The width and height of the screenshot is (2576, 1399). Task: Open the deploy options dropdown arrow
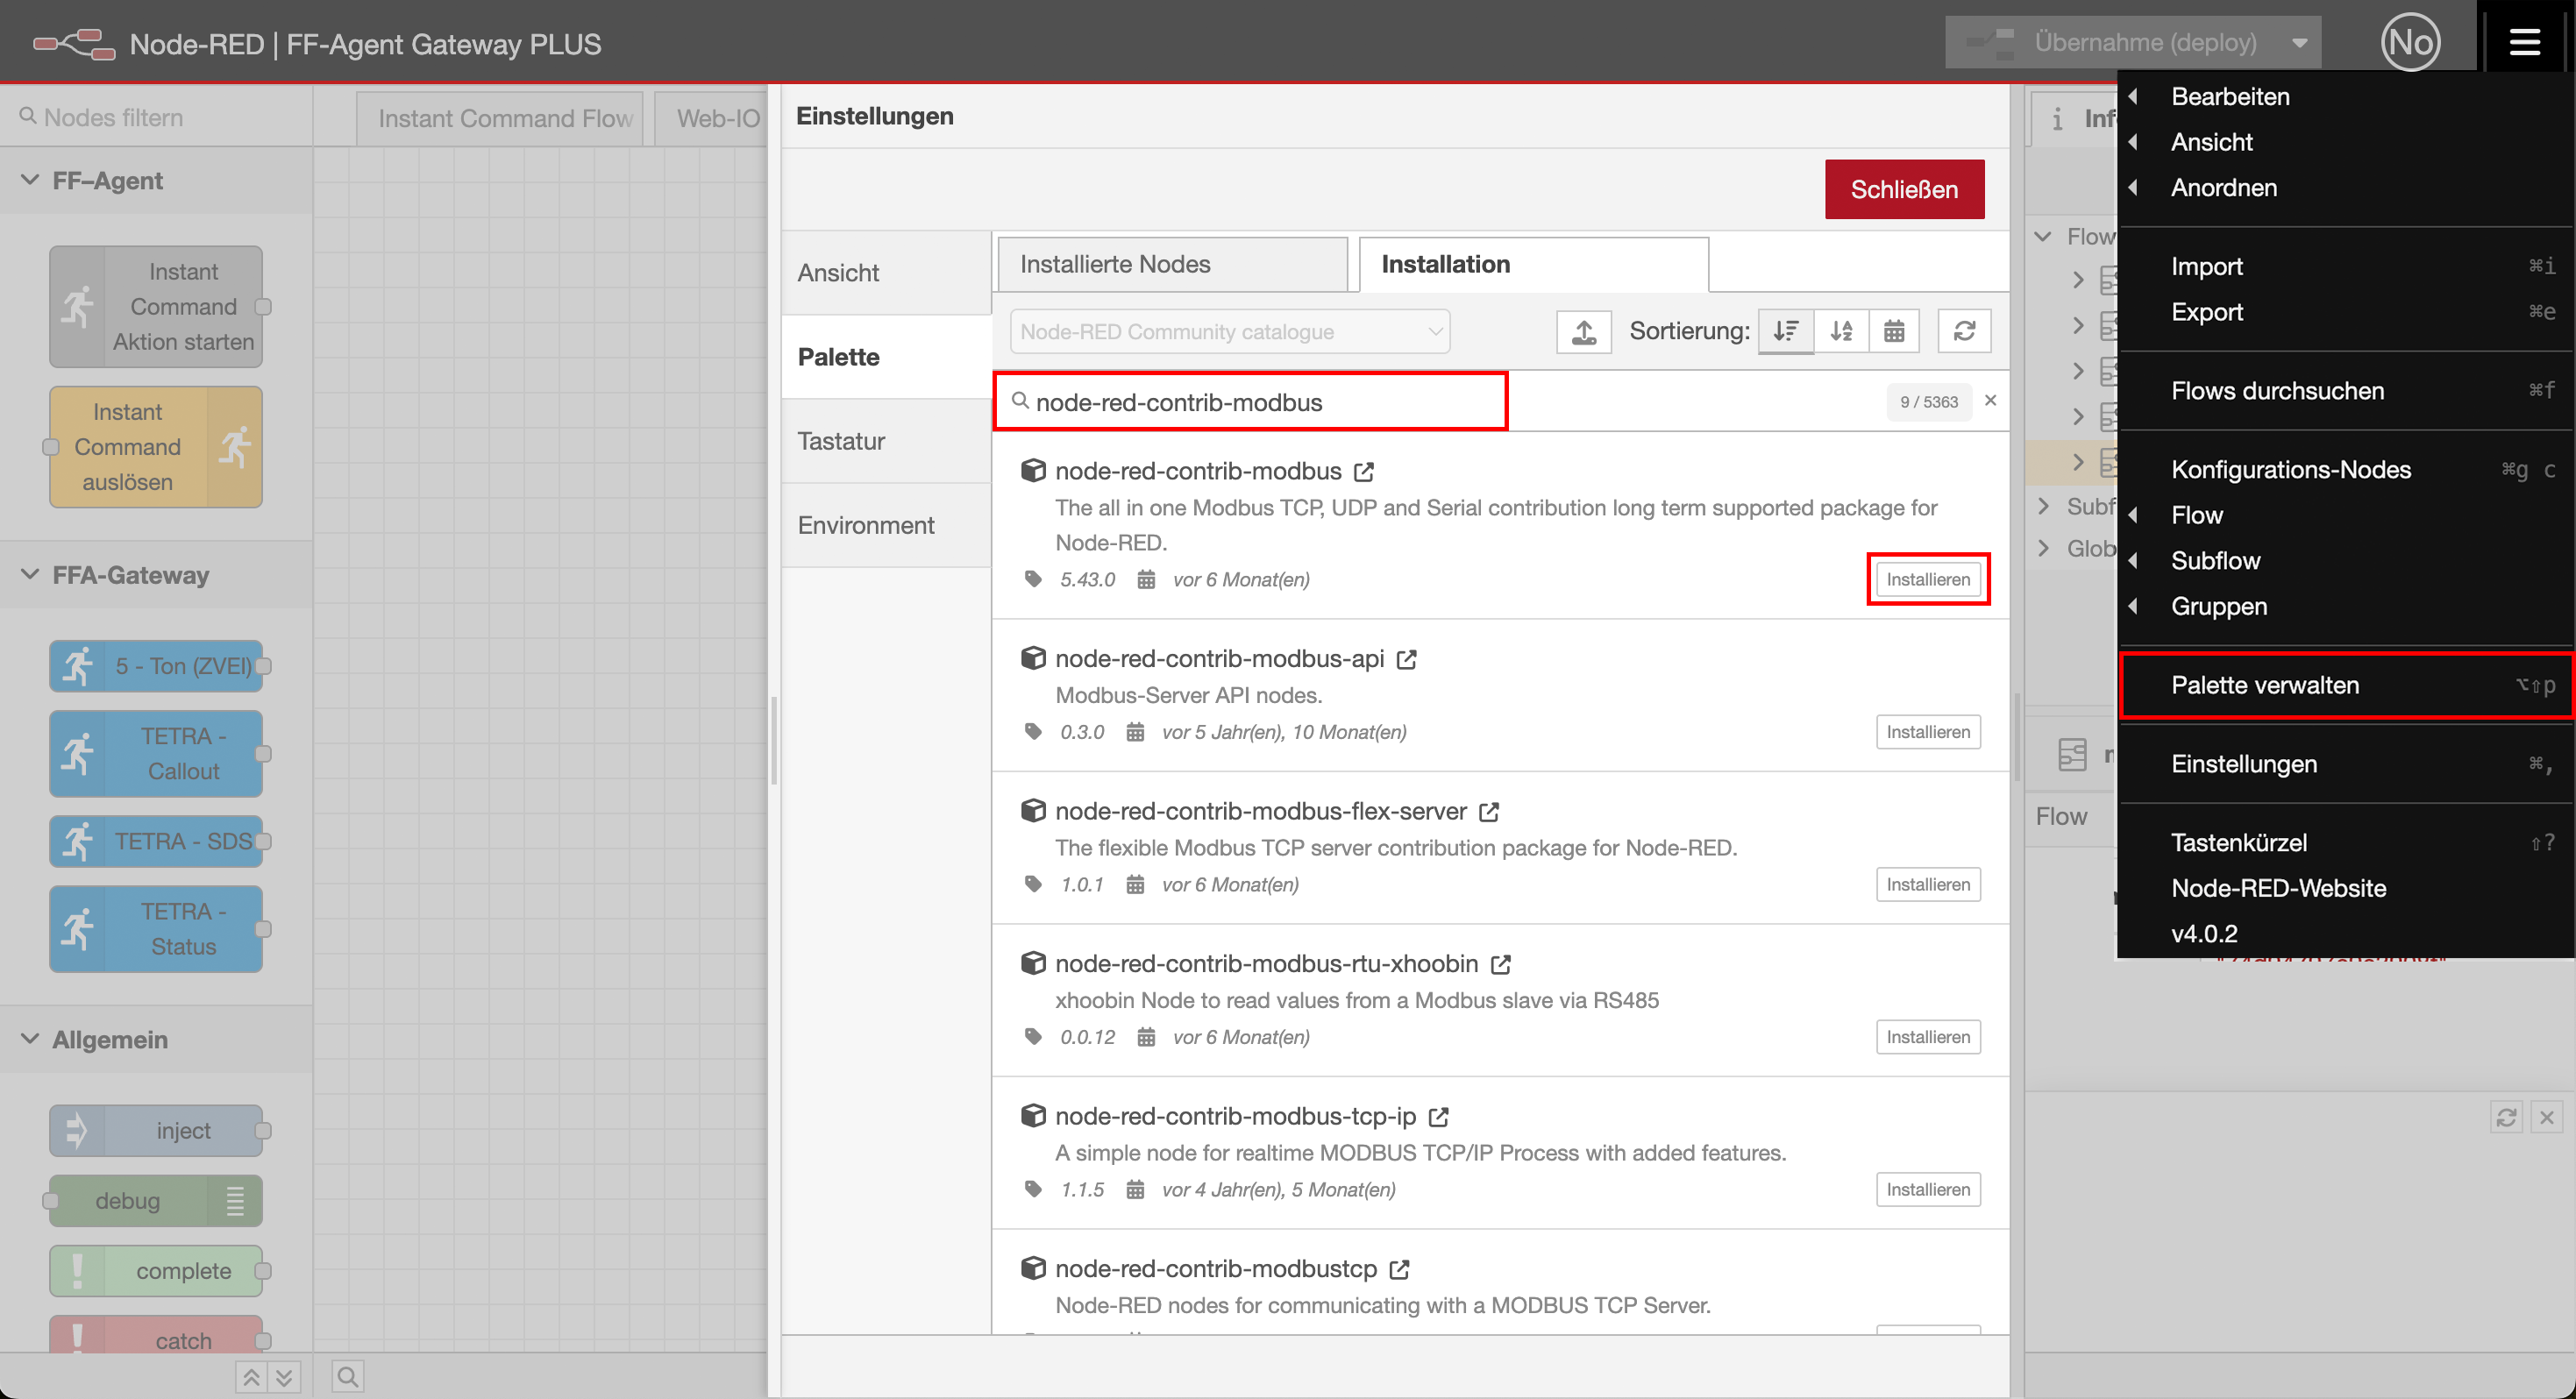tap(2299, 43)
